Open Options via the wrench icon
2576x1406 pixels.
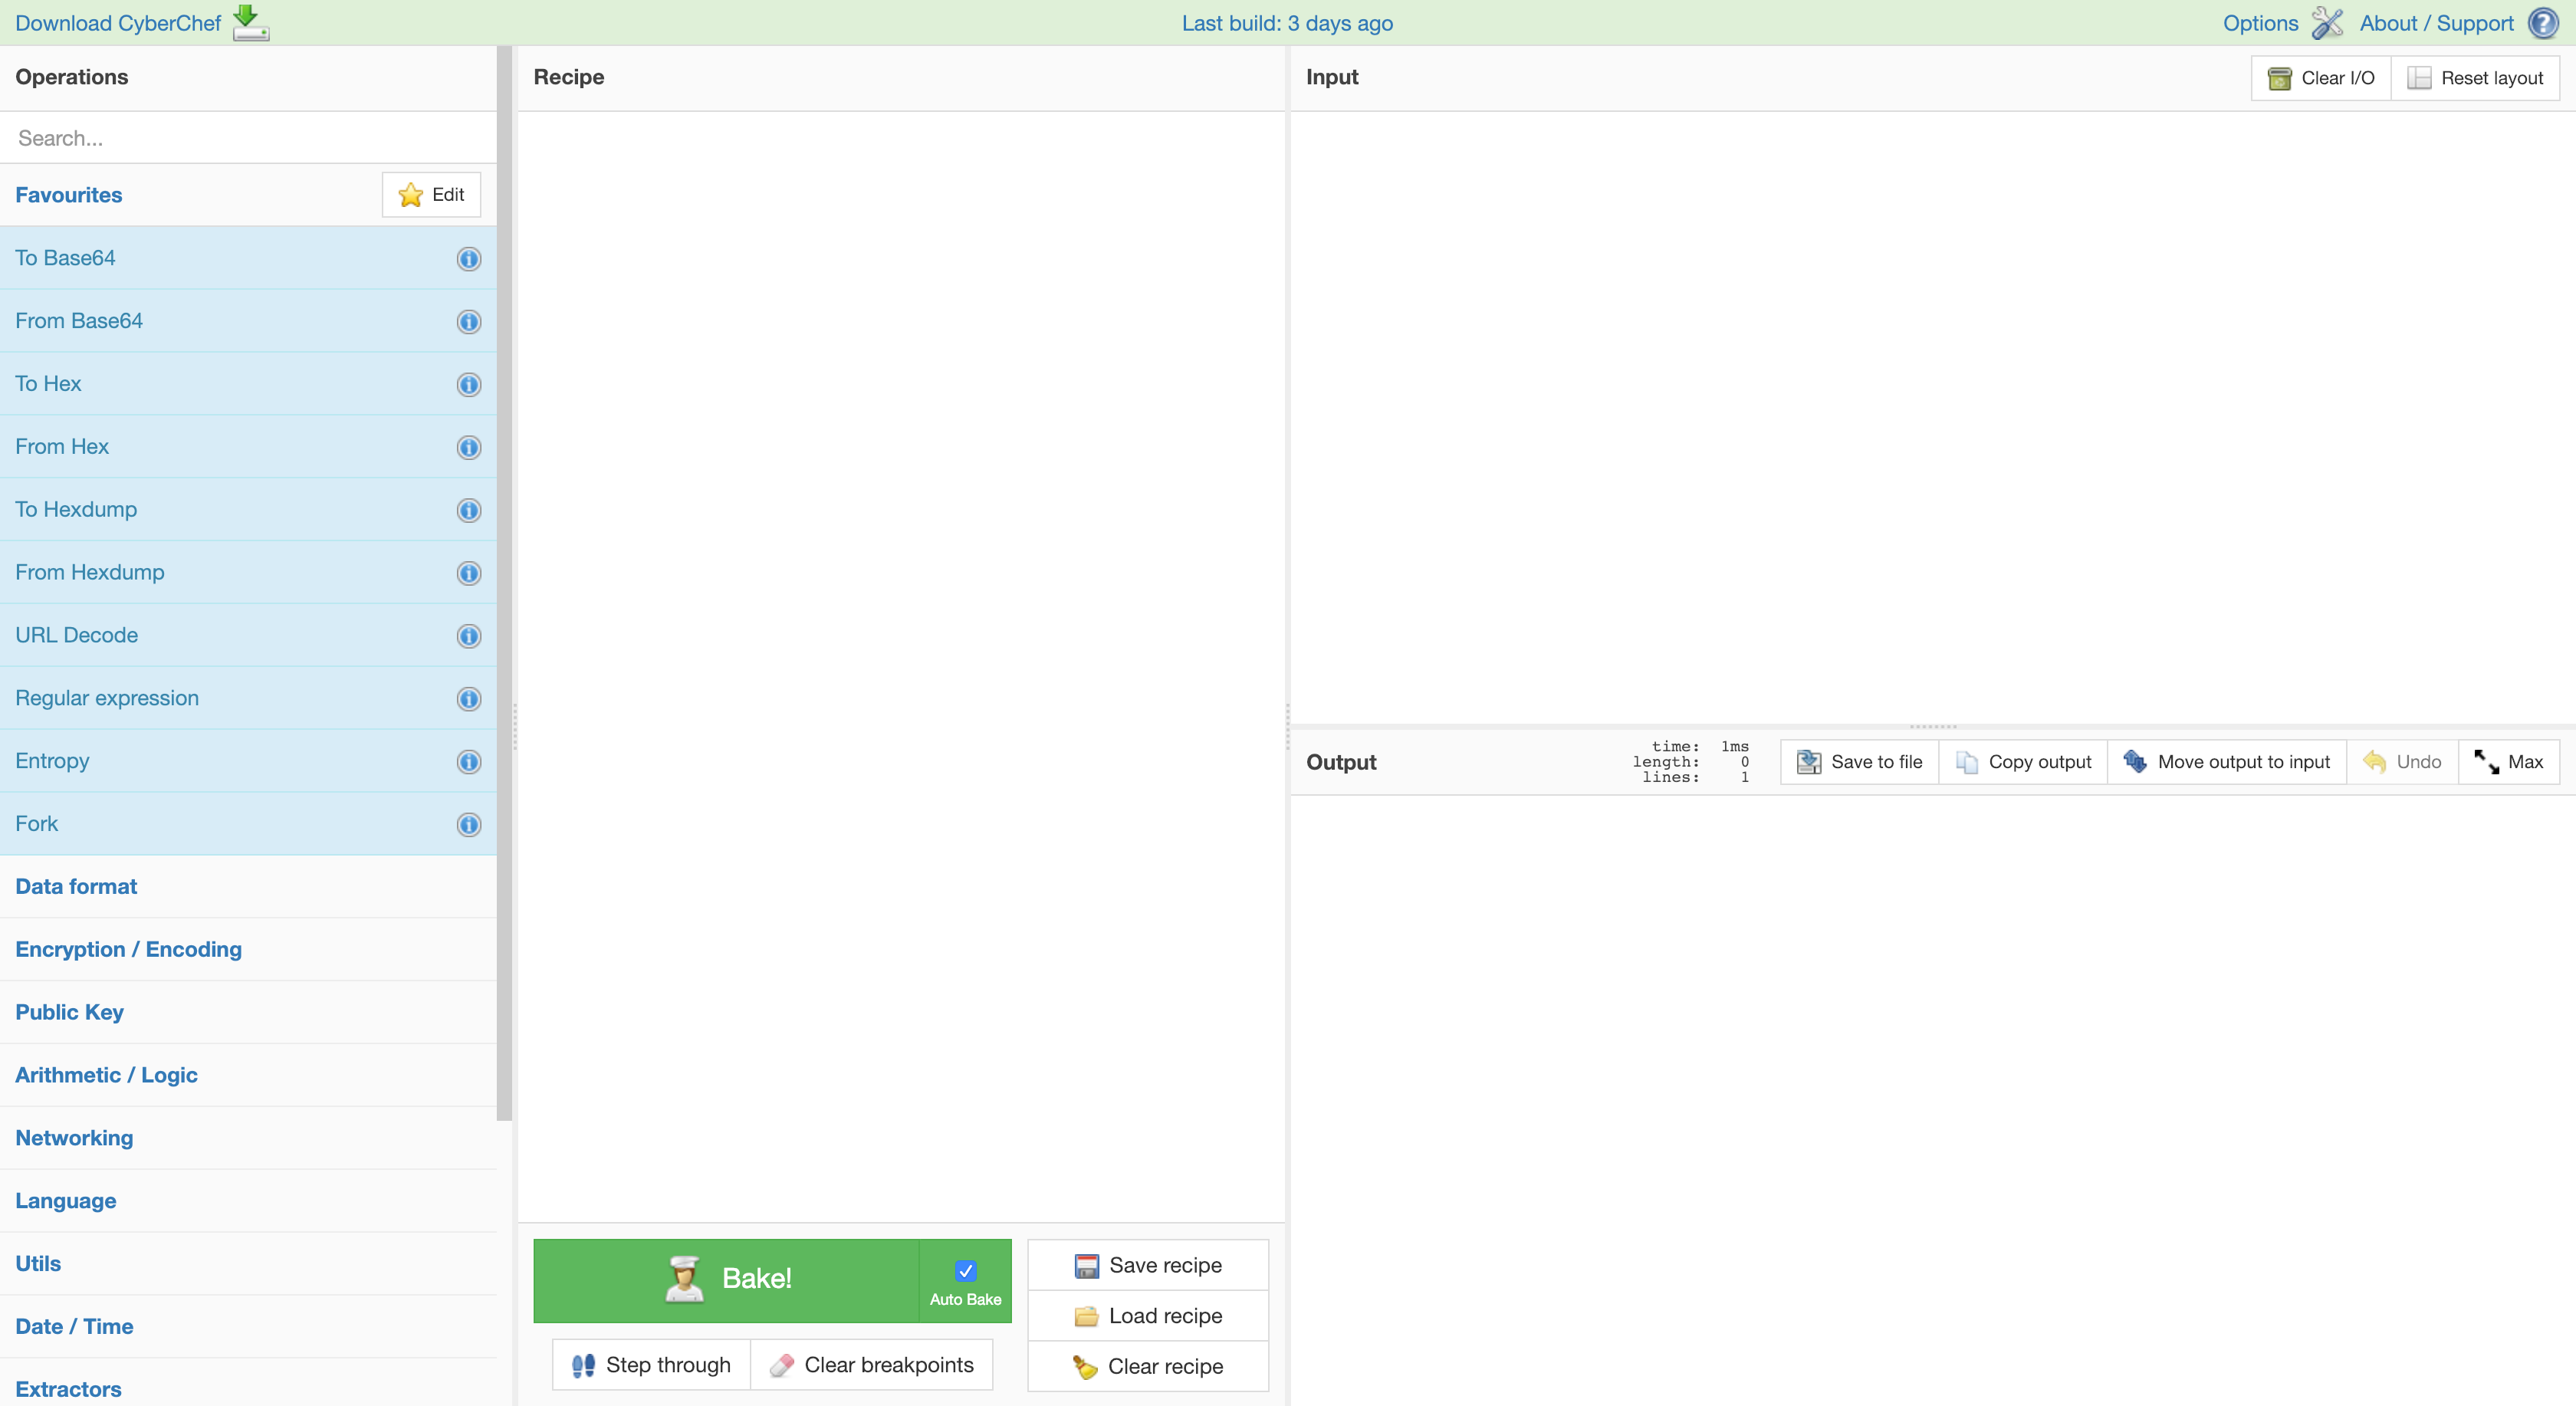coord(2327,23)
